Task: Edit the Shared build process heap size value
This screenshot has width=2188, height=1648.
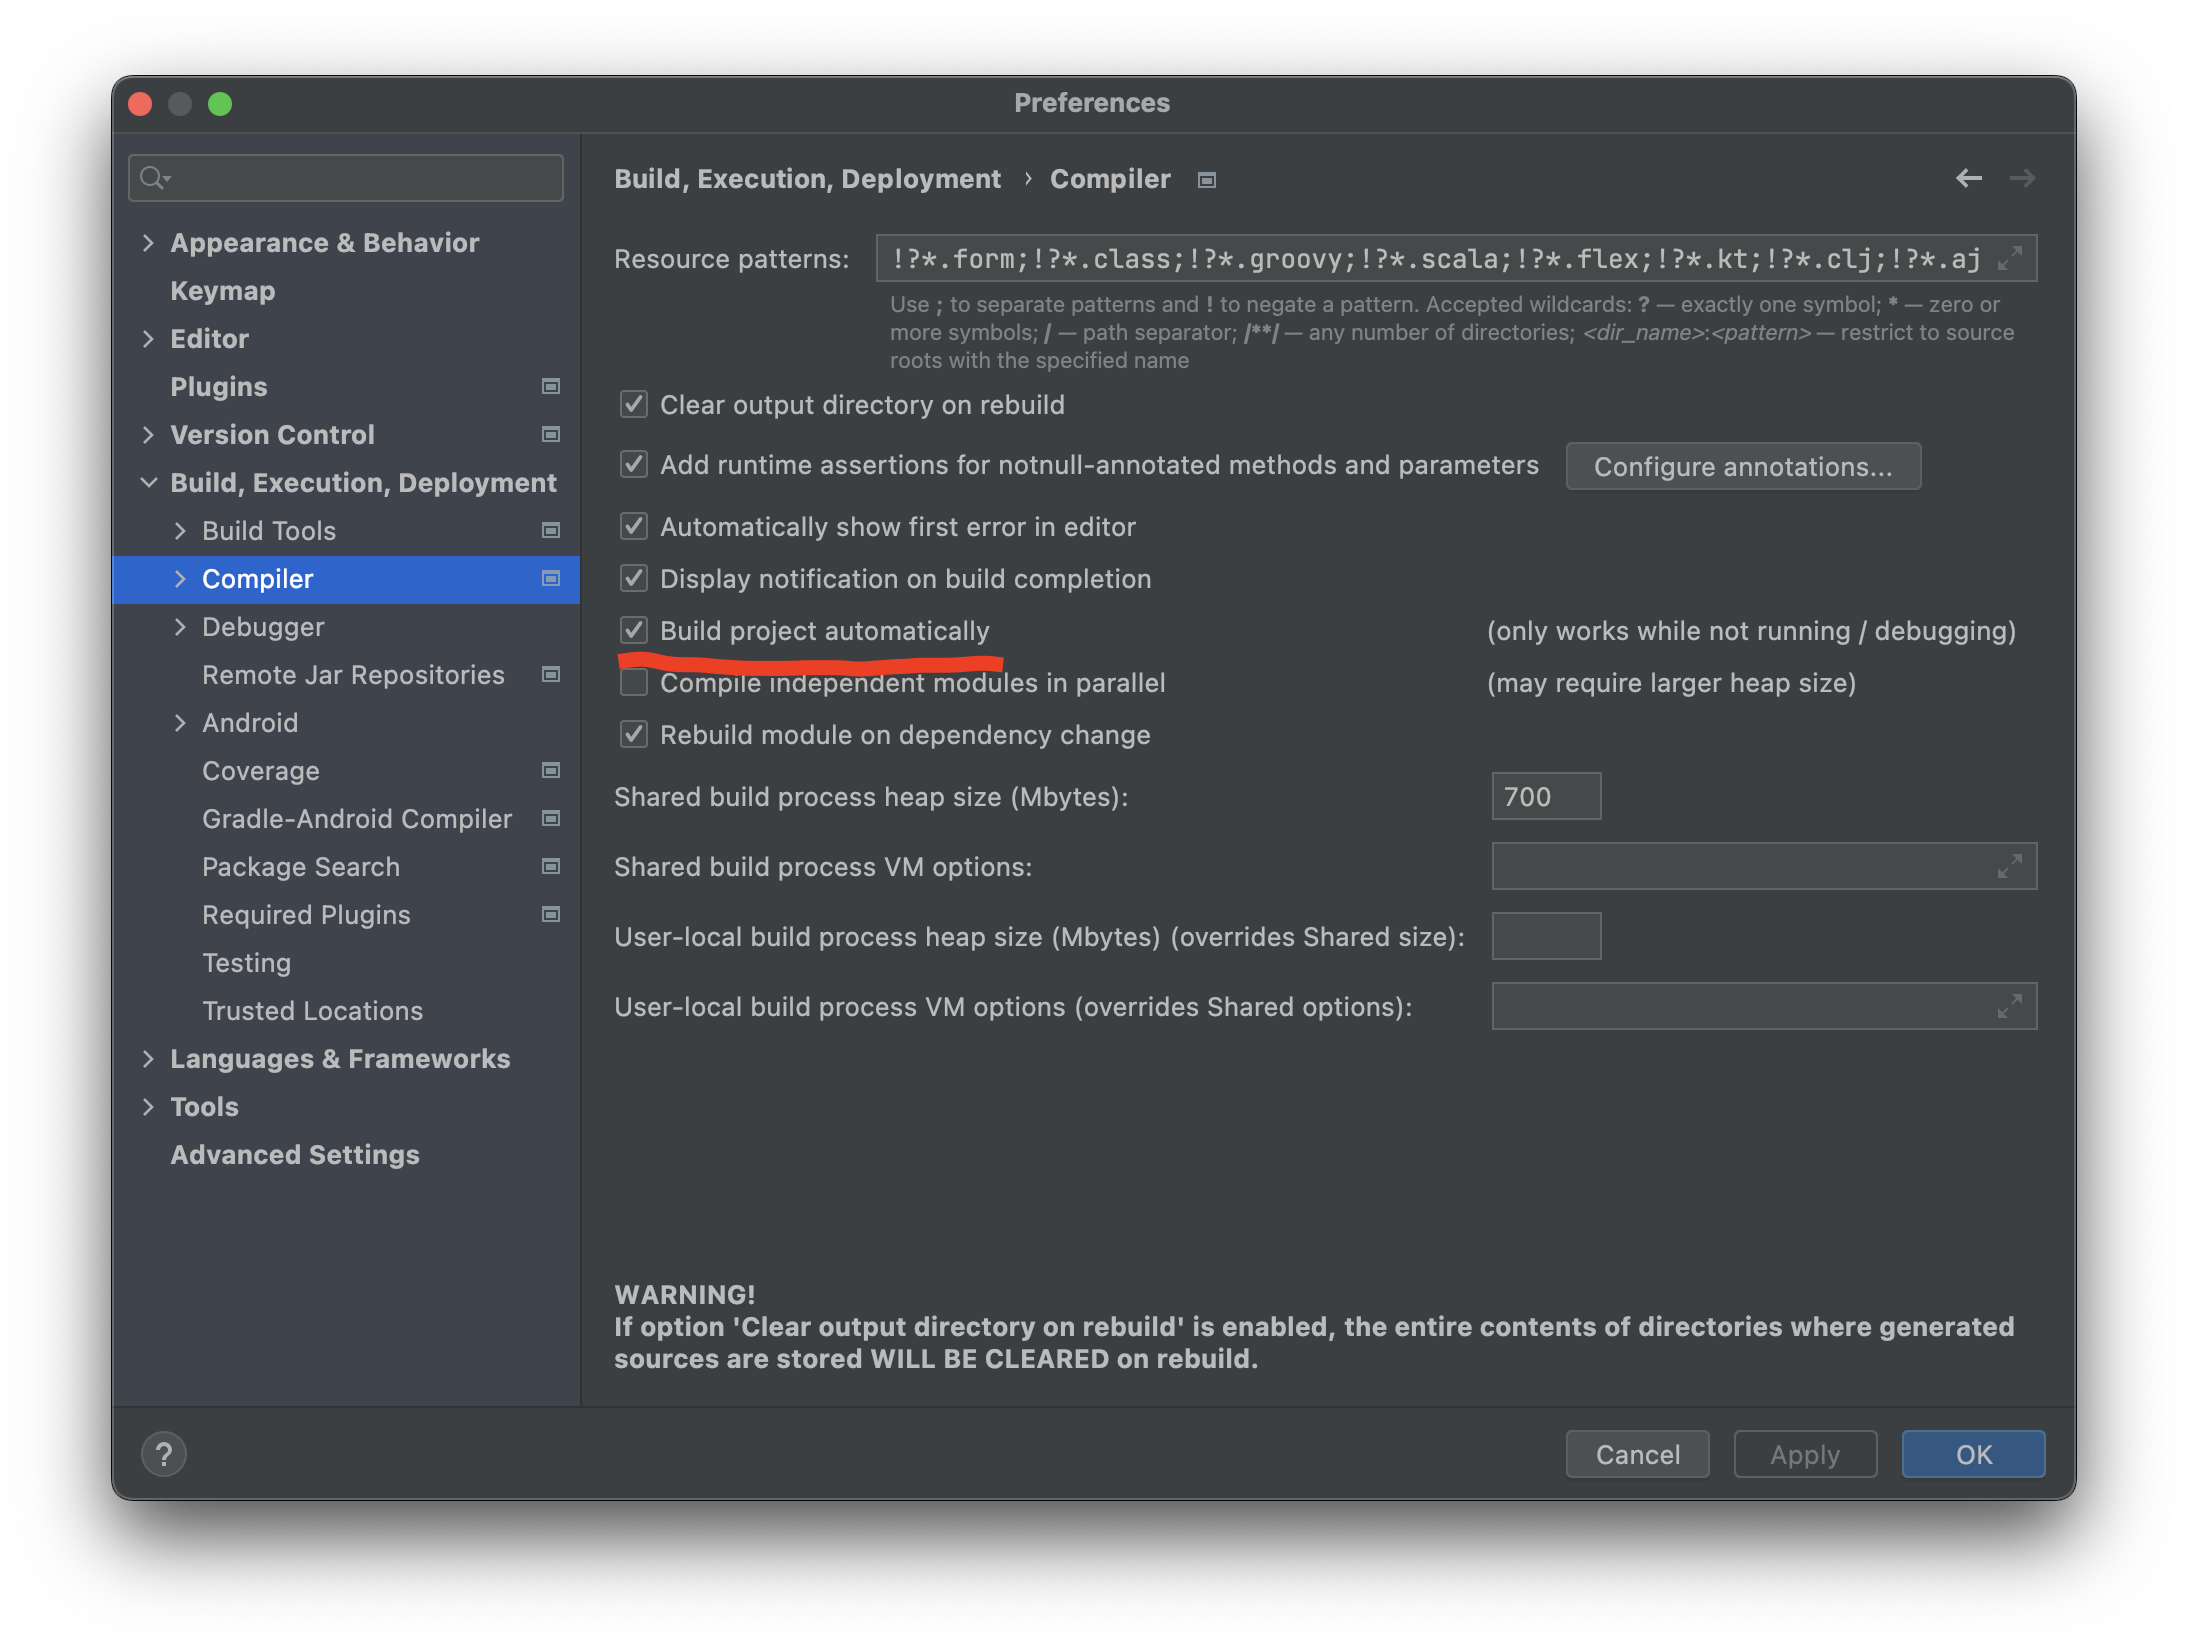Action: (1545, 796)
